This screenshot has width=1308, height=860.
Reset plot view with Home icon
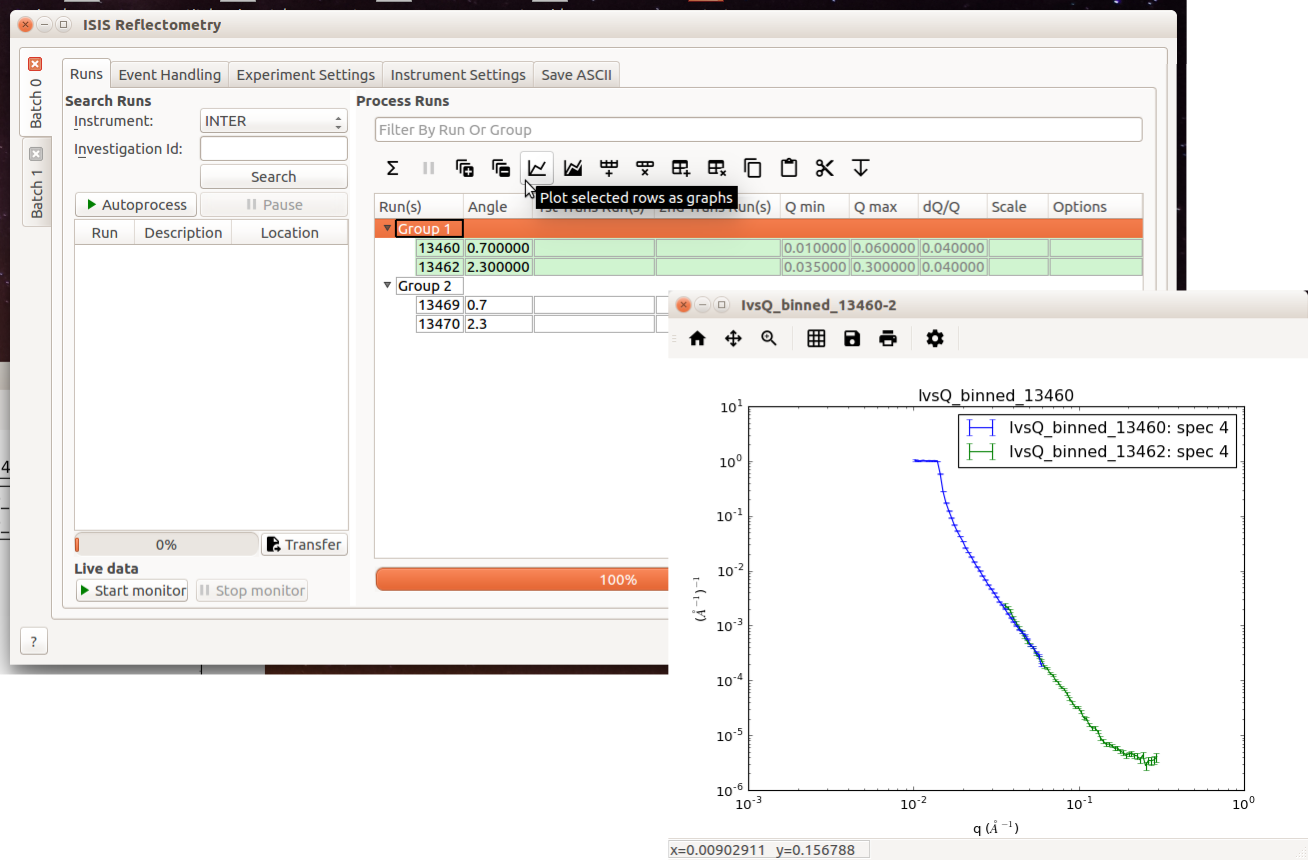tap(698, 339)
